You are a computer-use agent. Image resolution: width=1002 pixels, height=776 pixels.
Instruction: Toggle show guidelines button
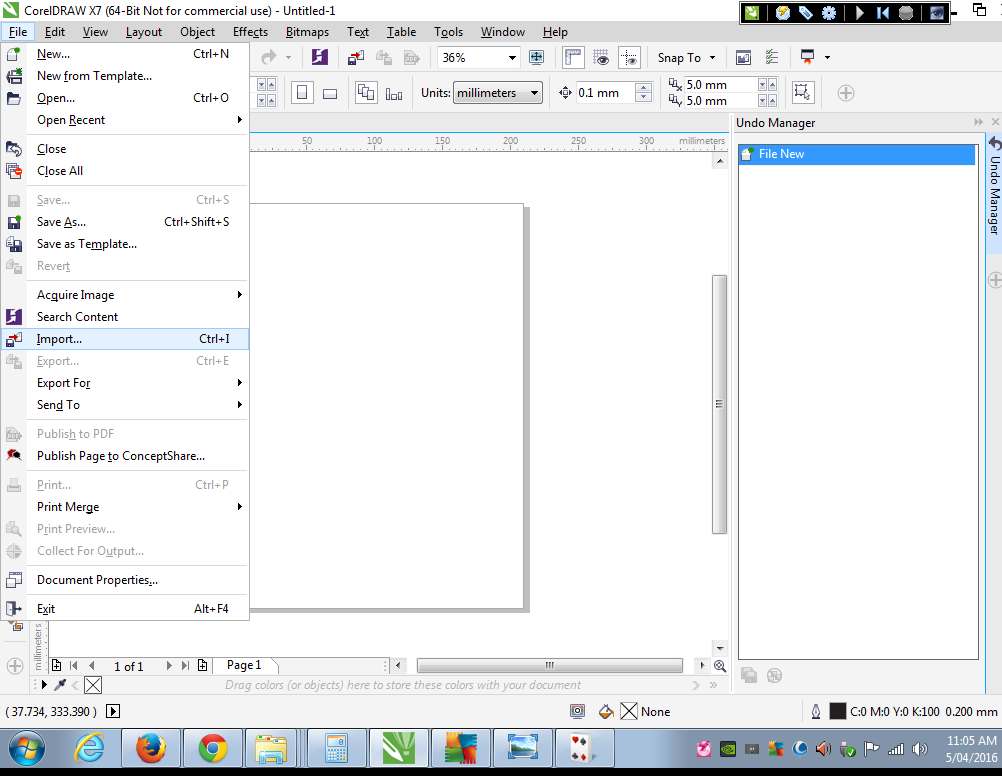coord(629,57)
